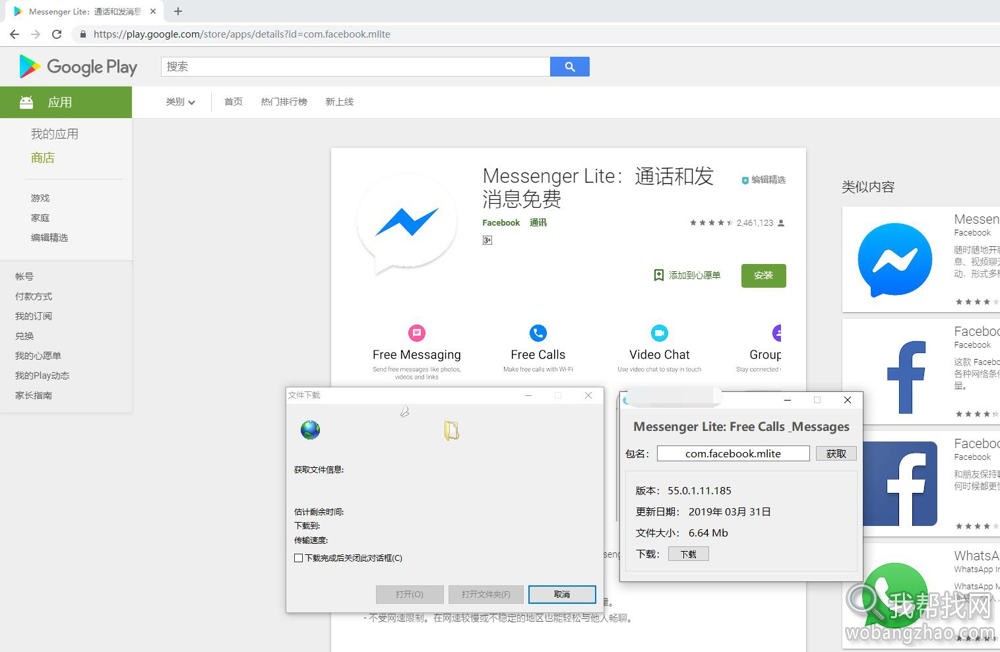
Task: Open the 新上线 tab
Action: 339,102
